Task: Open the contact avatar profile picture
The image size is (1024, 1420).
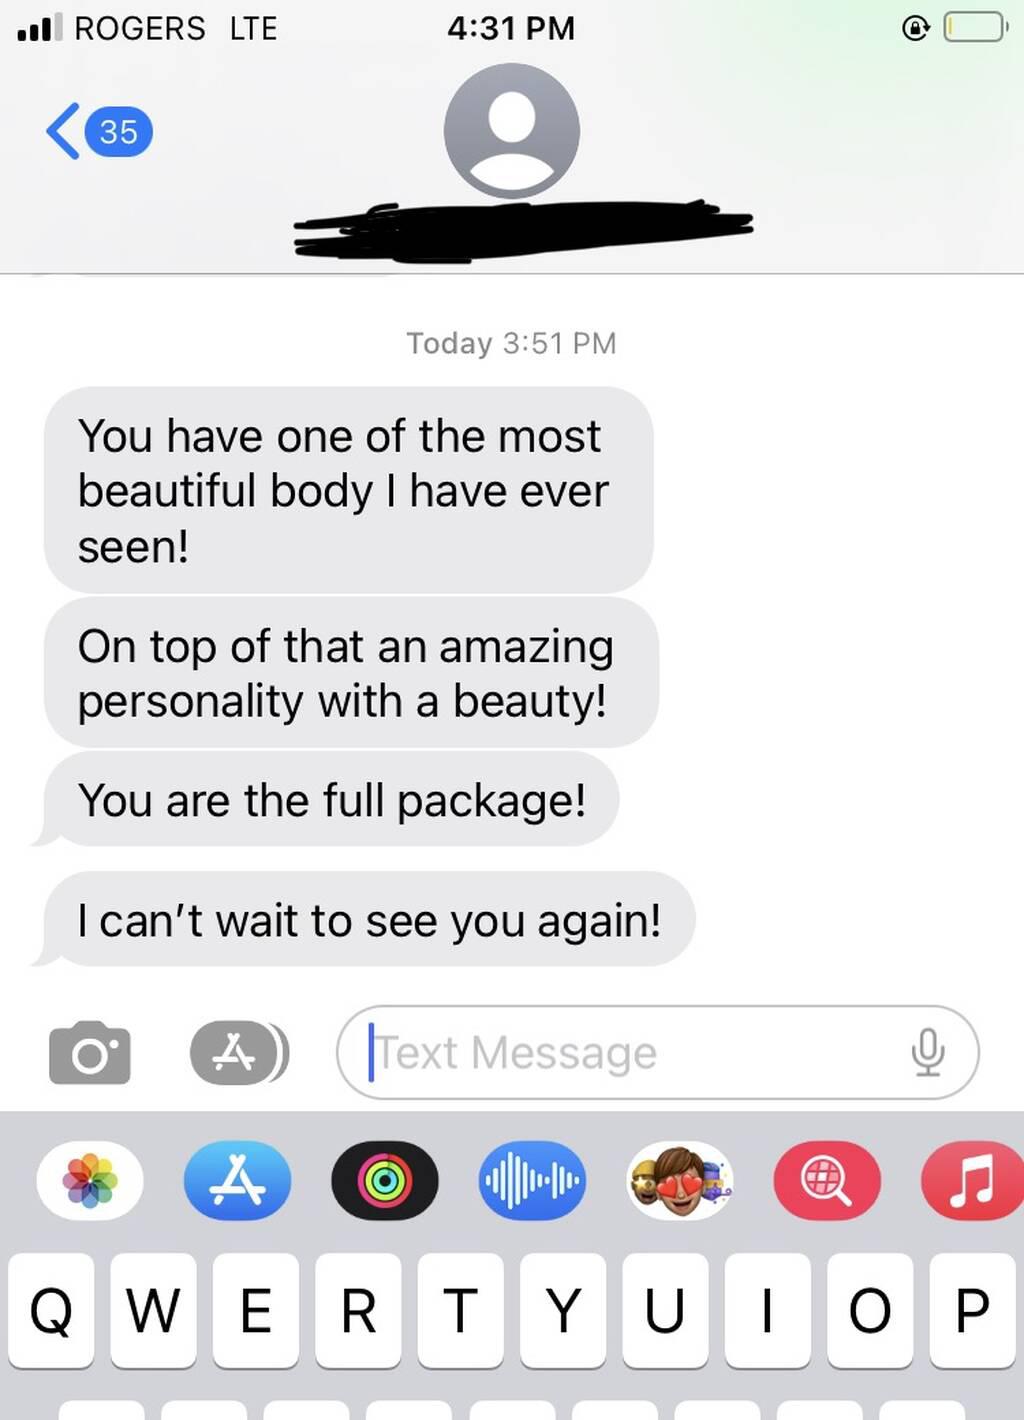Action: click(x=512, y=131)
